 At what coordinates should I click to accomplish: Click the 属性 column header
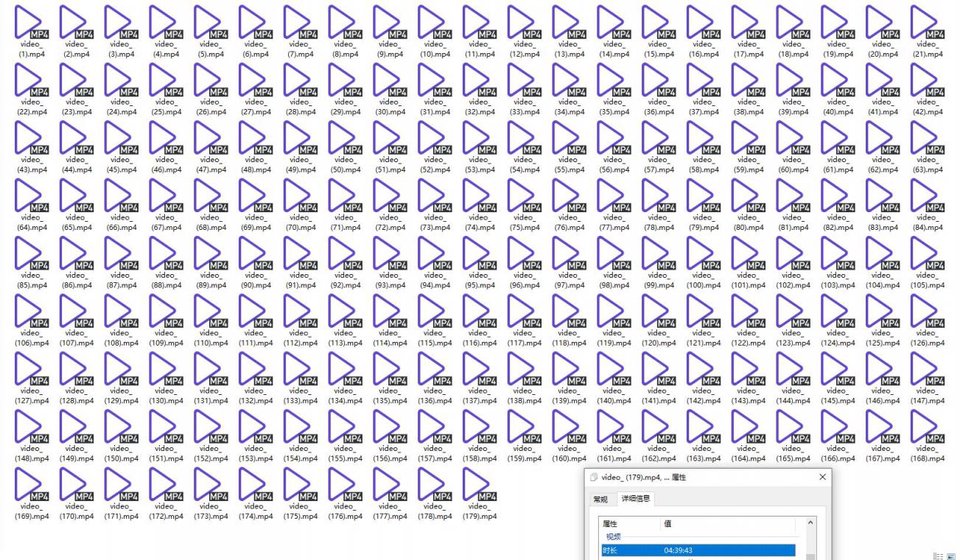pyautogui.click(x=611, y=524)
